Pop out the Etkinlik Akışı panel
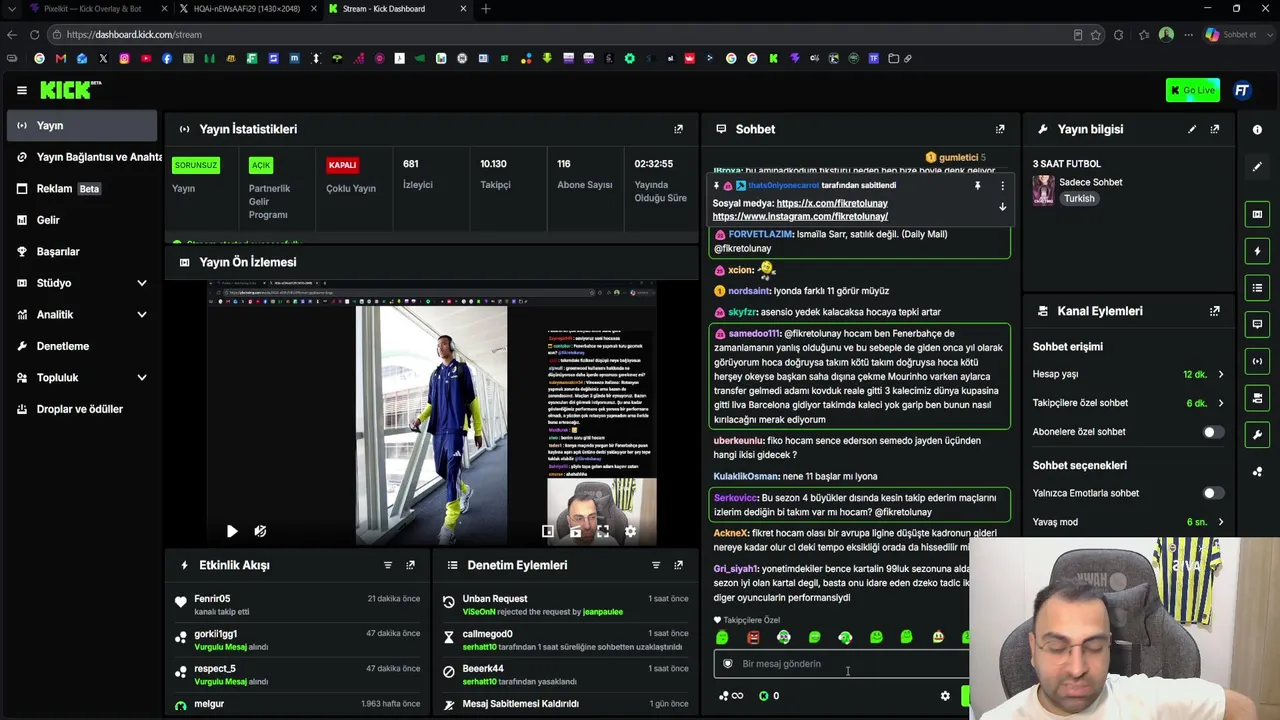The image size is (1280, 720). pos(410,565)
